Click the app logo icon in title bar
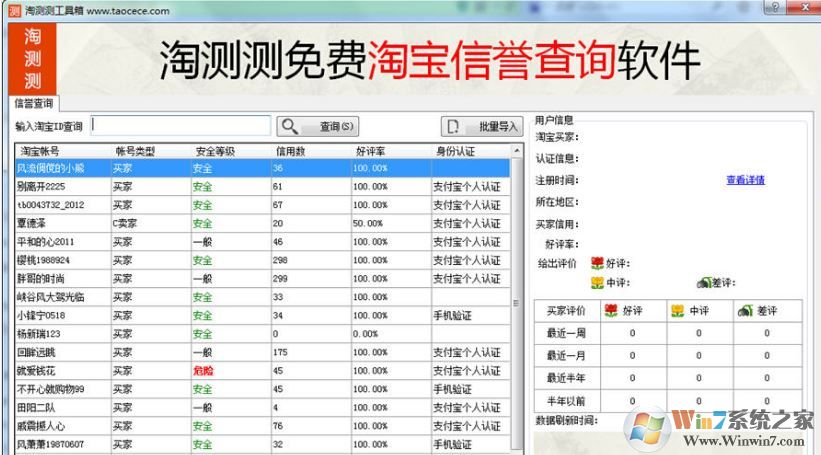 15,10
